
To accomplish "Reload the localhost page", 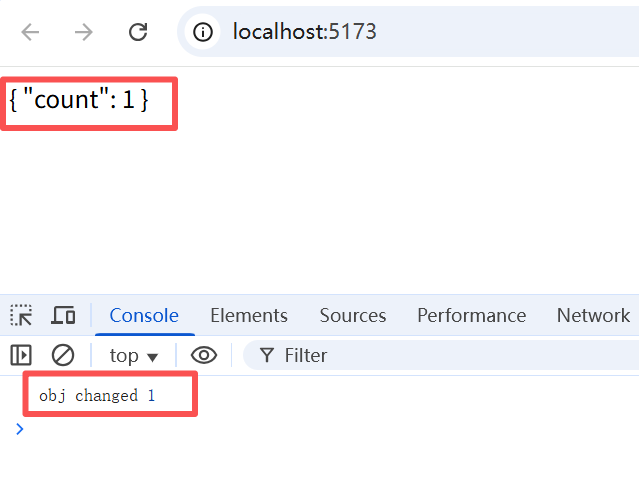I will tap(138, 32).
